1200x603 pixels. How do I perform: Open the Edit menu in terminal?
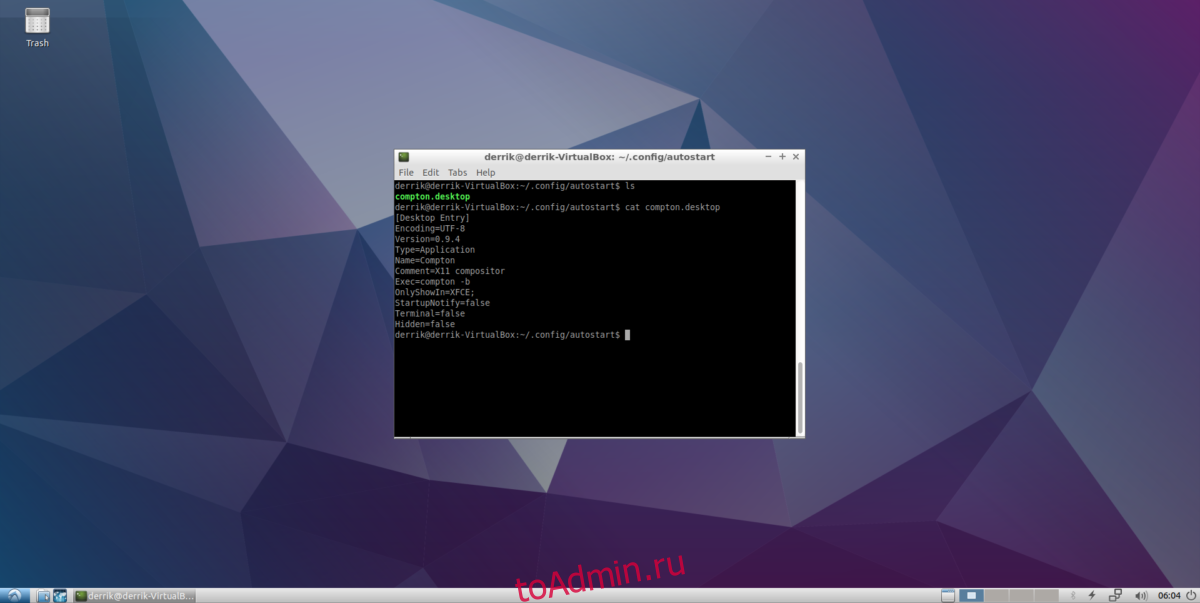430,173
